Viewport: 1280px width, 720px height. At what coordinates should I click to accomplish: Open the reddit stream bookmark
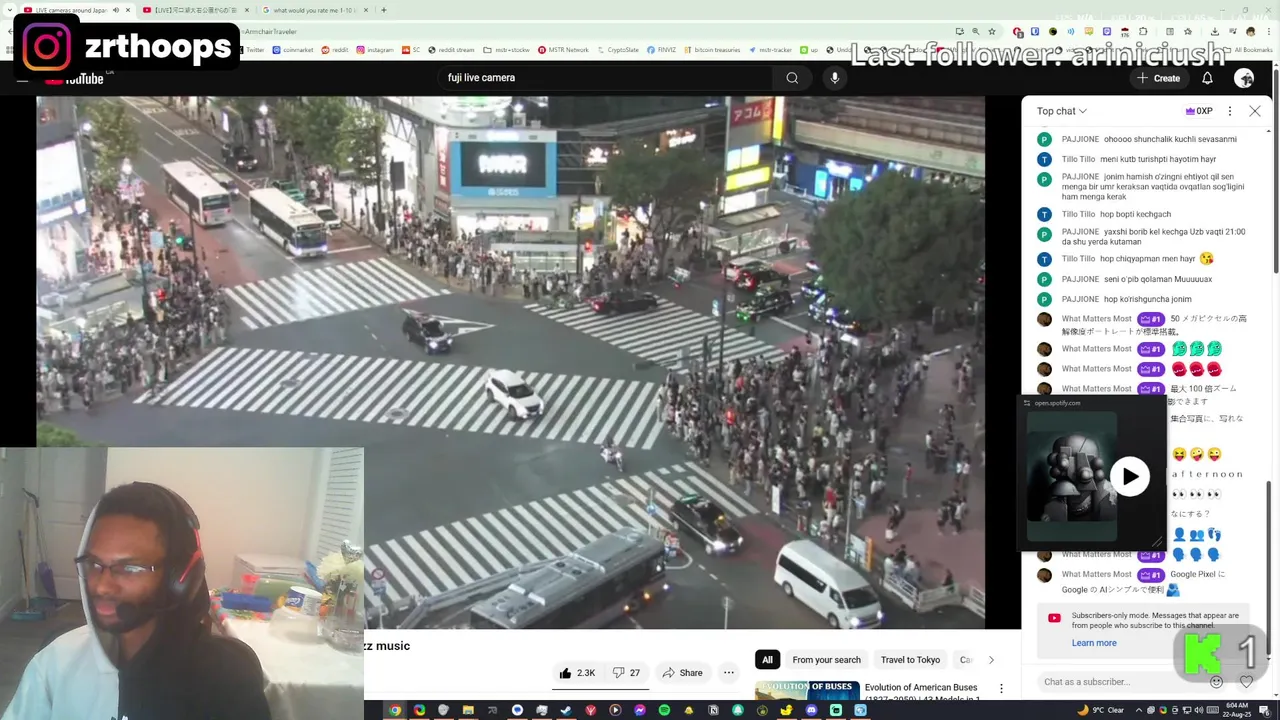click(451, 50)
